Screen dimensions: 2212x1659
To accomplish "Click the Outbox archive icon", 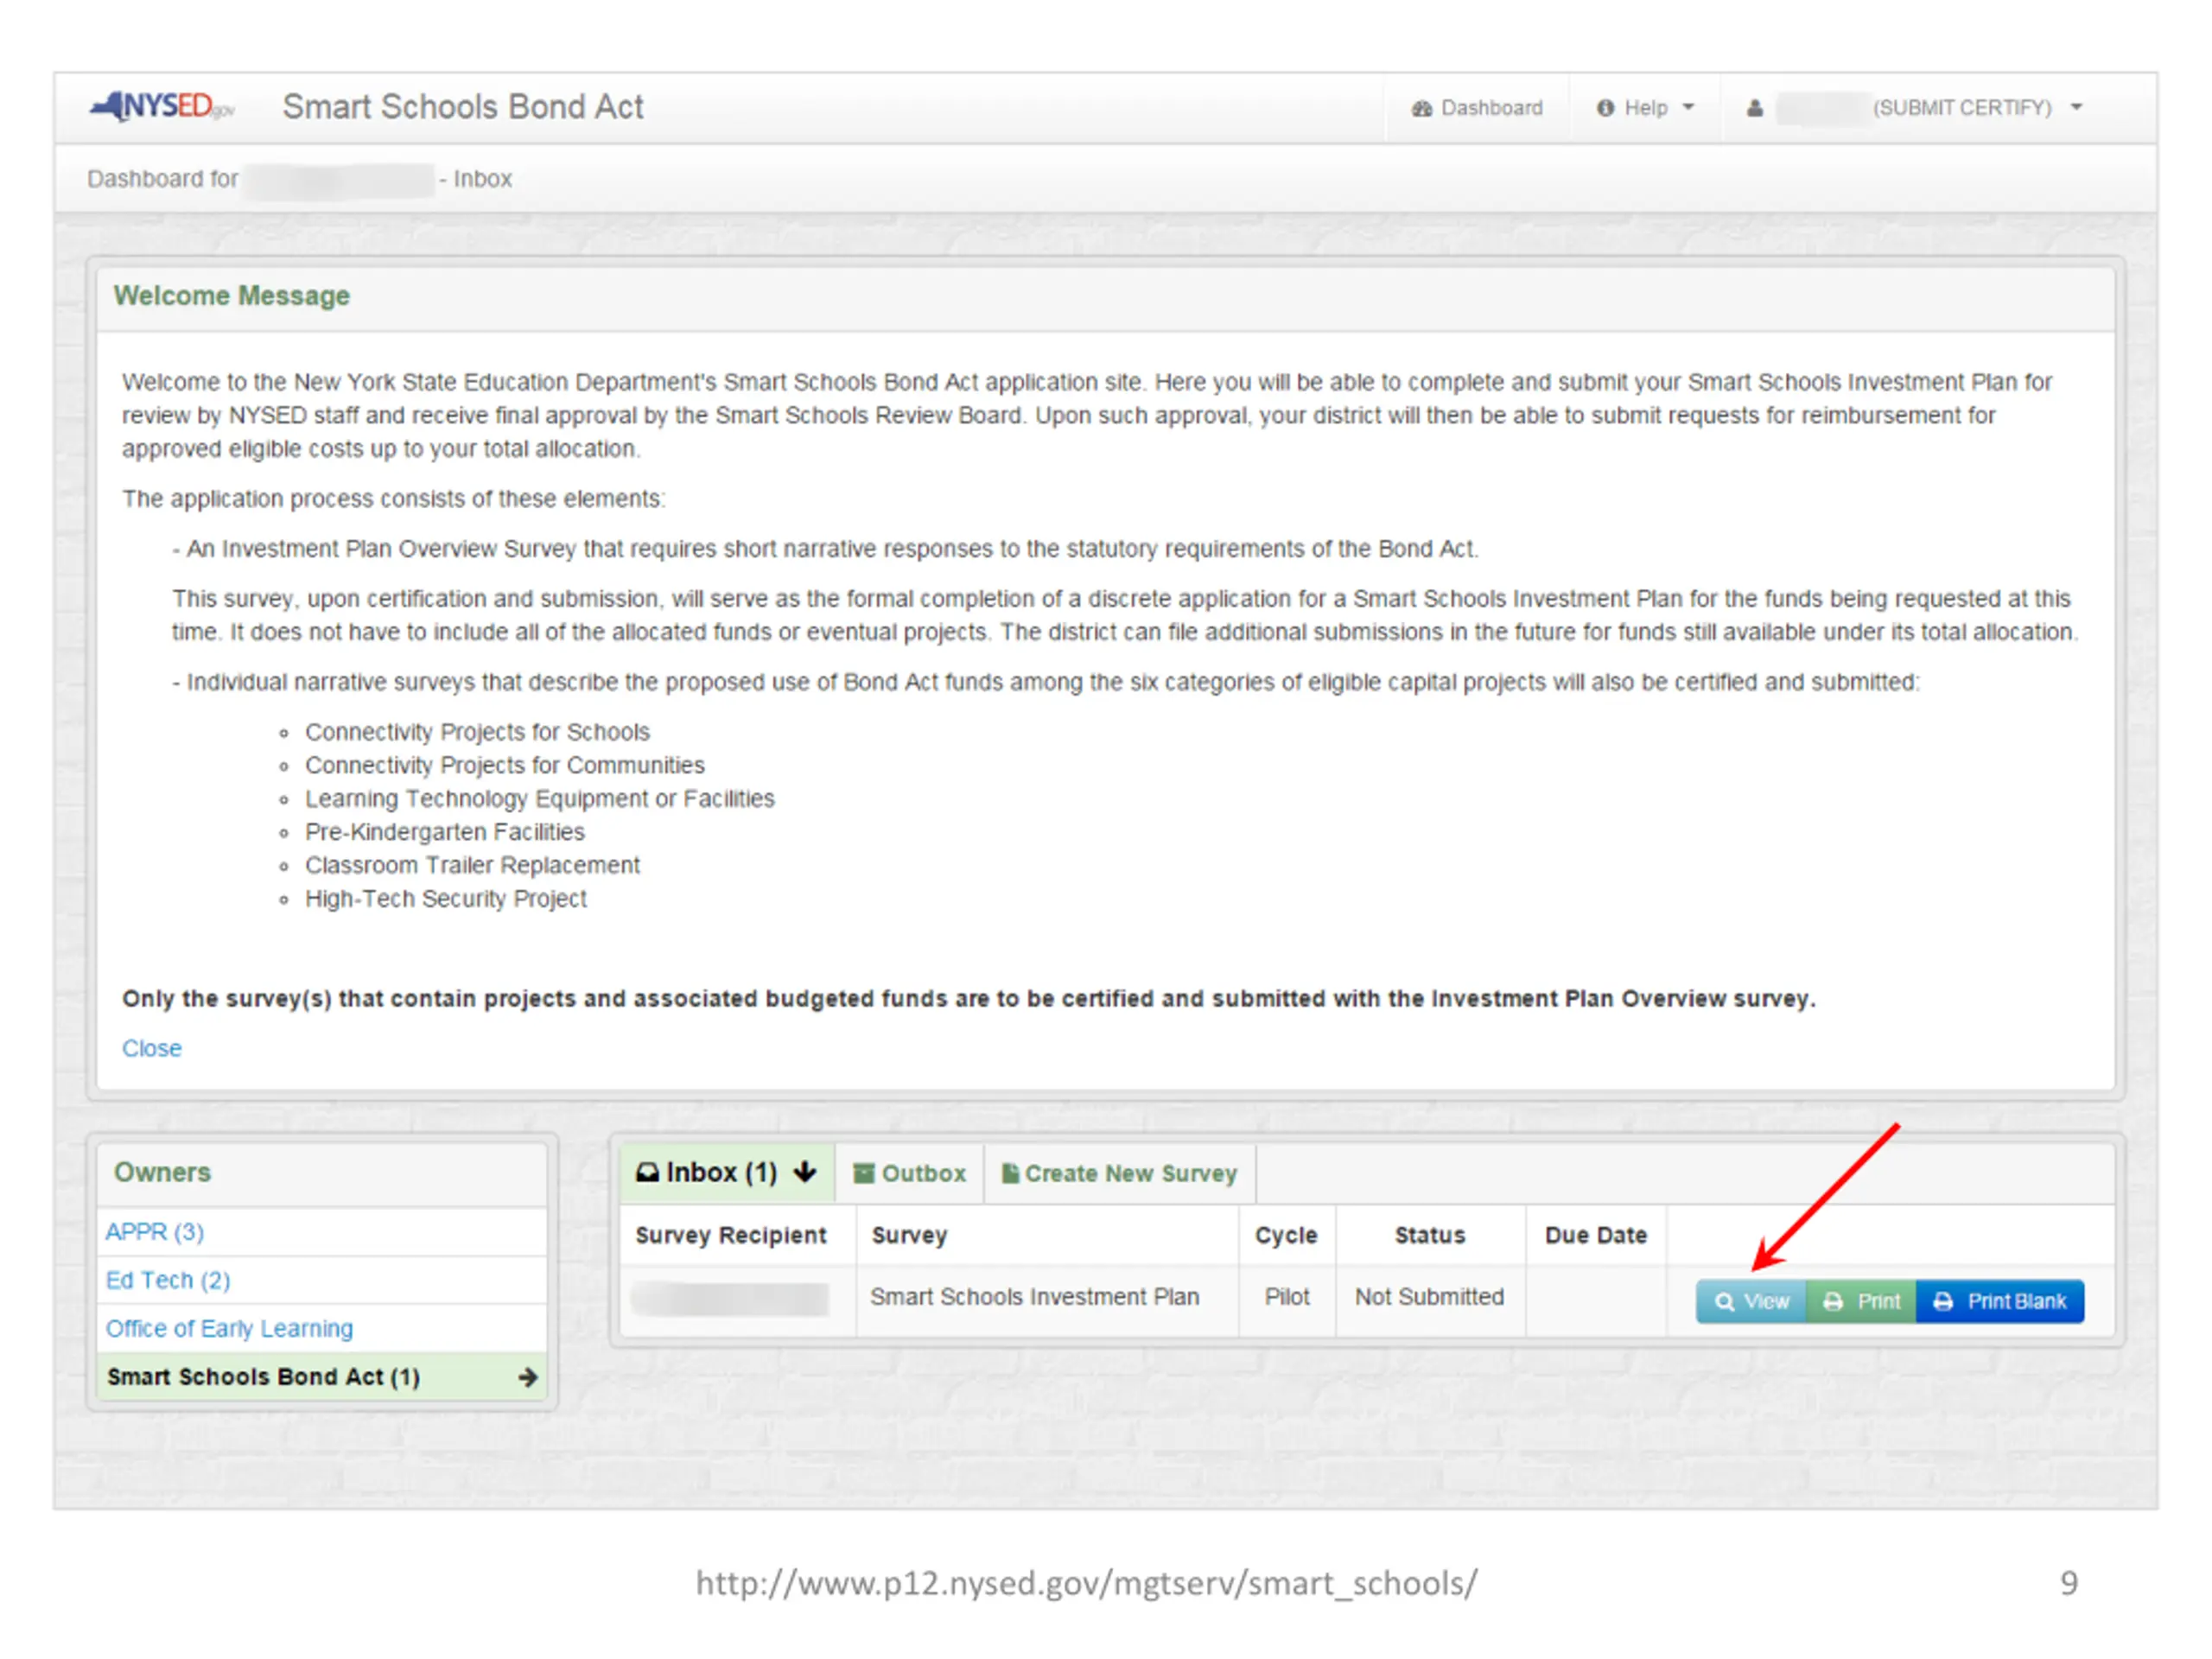I will [x=863, y=1173].
